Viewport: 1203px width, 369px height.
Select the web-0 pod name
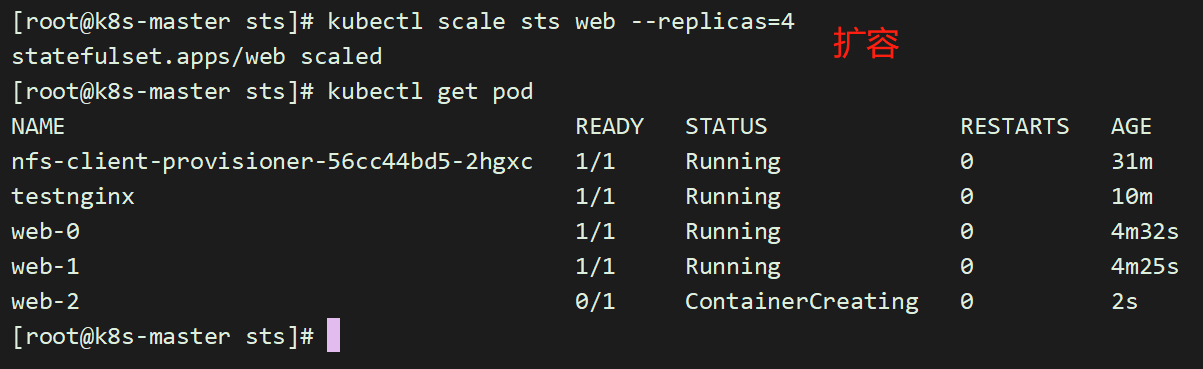click(45, 231)
